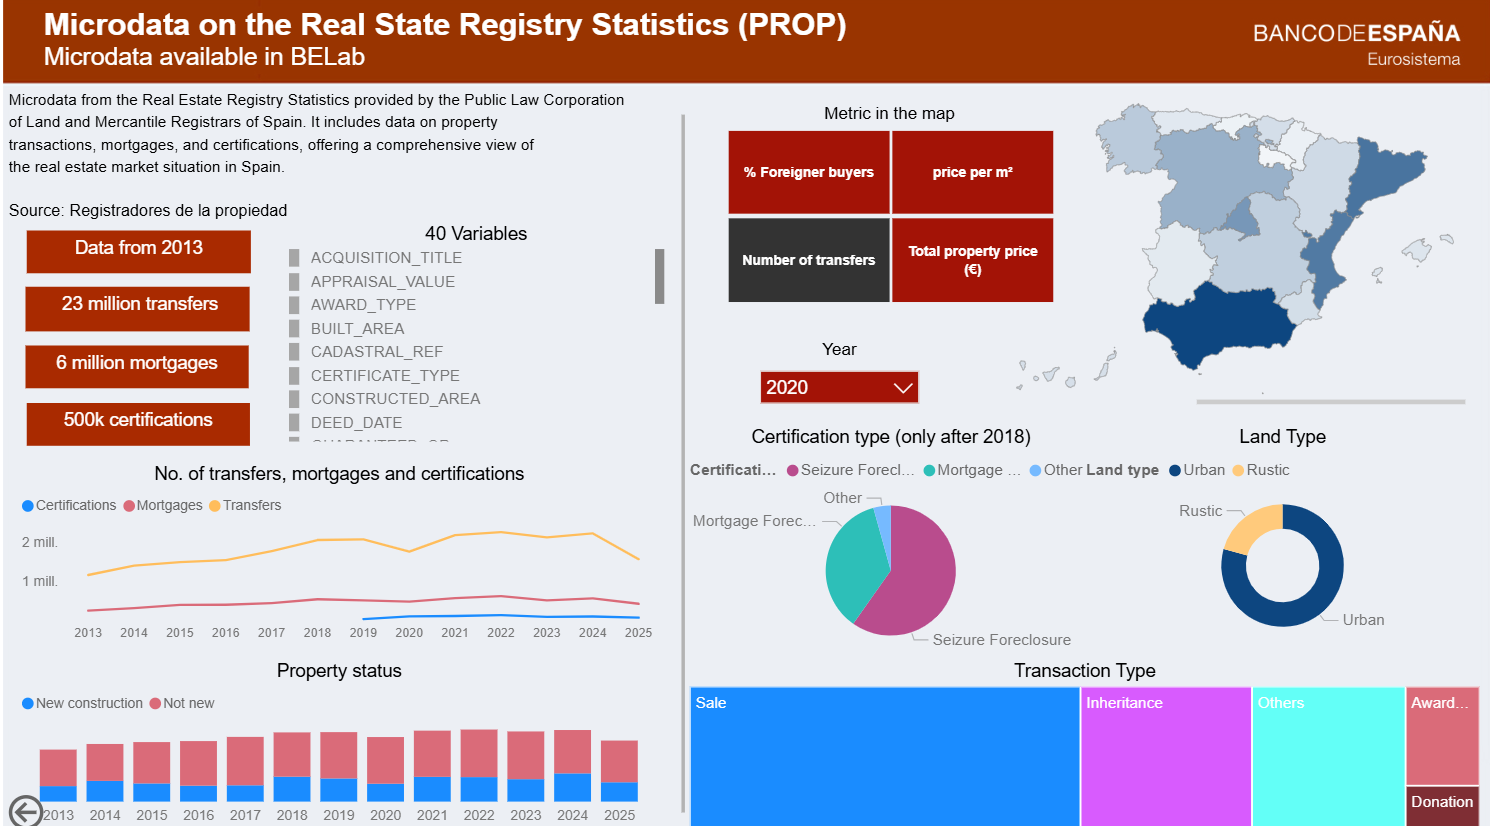
Task: Click the New construction legend marker
Action: pyautogui.click(x=28, y=704)
